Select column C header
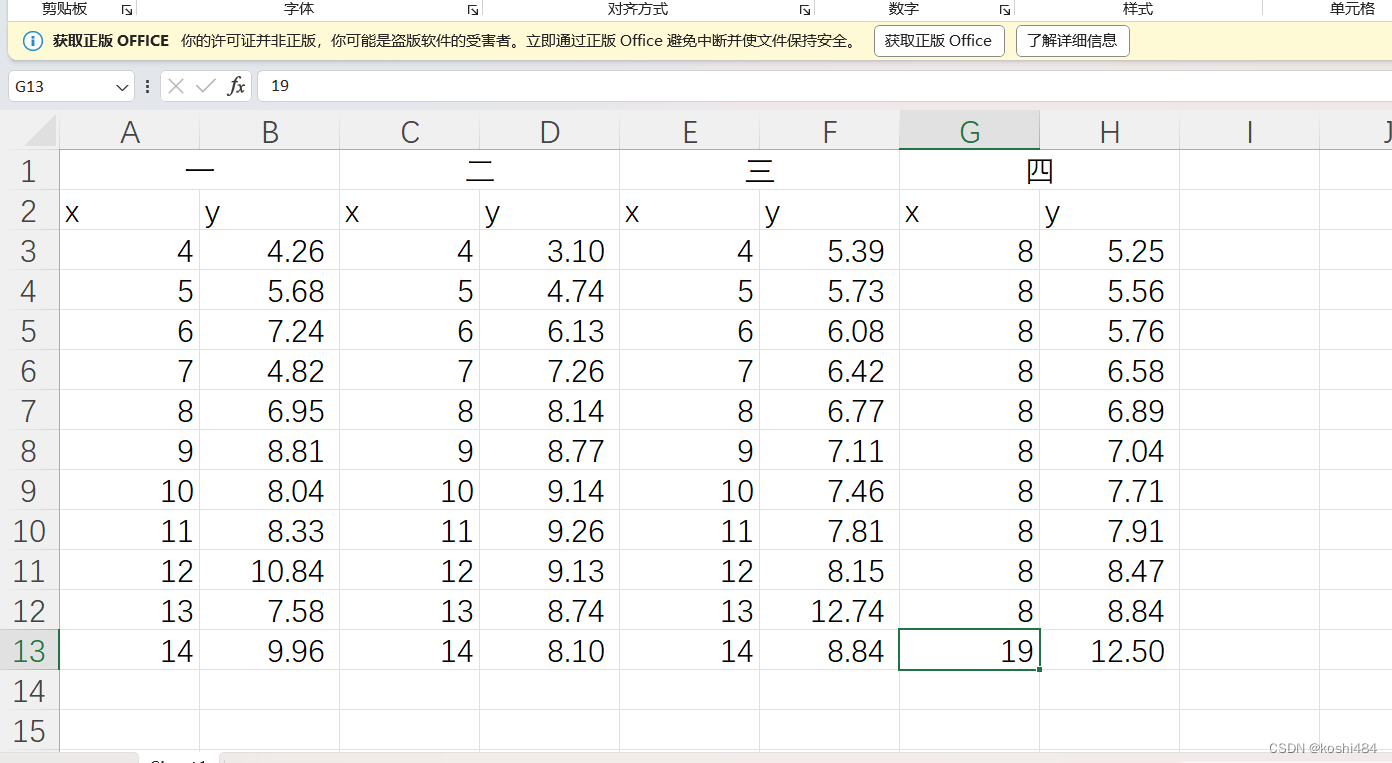 (x=410, y=131)
